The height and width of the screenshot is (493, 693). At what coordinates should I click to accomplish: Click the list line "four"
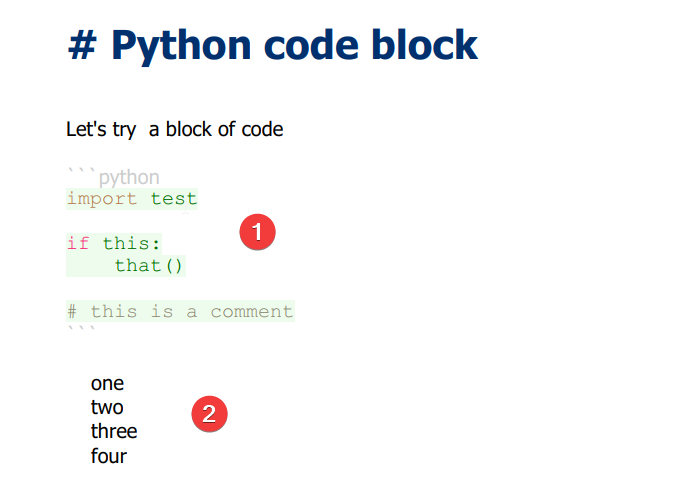tap(109, 456)
